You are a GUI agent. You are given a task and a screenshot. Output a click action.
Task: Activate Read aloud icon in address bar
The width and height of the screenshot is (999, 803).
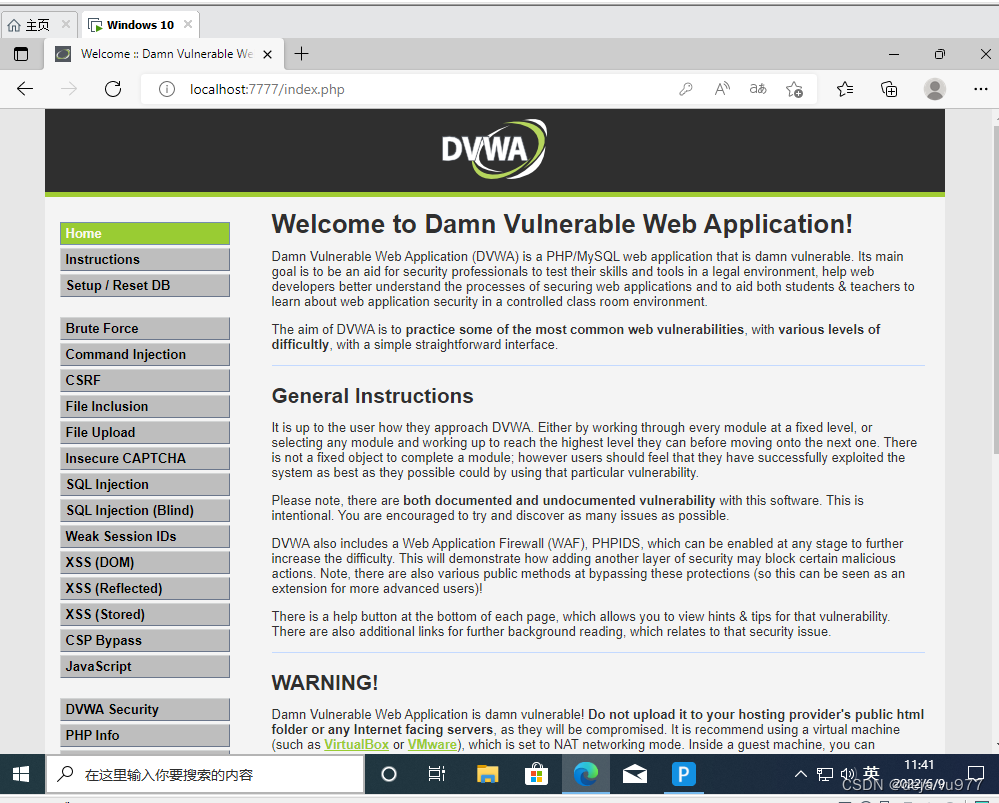pos(722,89)
